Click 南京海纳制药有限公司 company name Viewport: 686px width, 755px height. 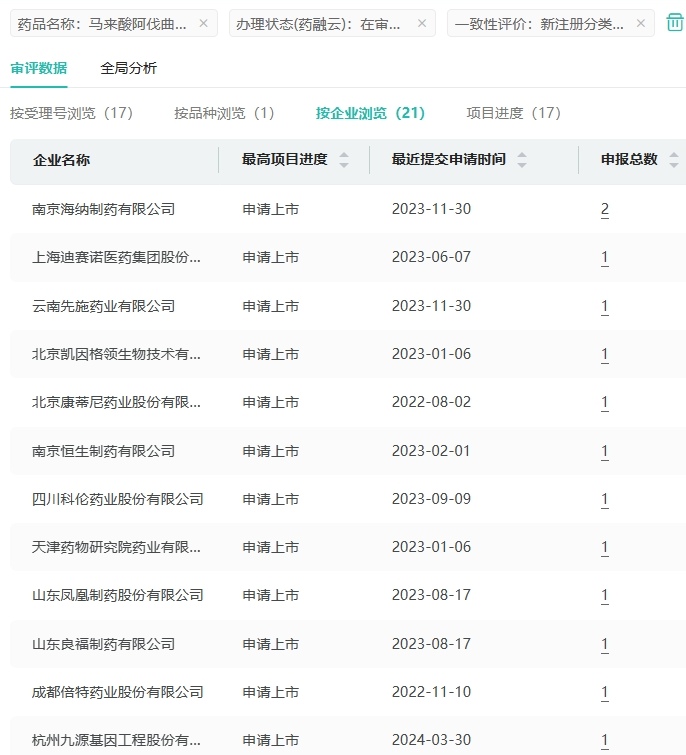tap(103, 209)
